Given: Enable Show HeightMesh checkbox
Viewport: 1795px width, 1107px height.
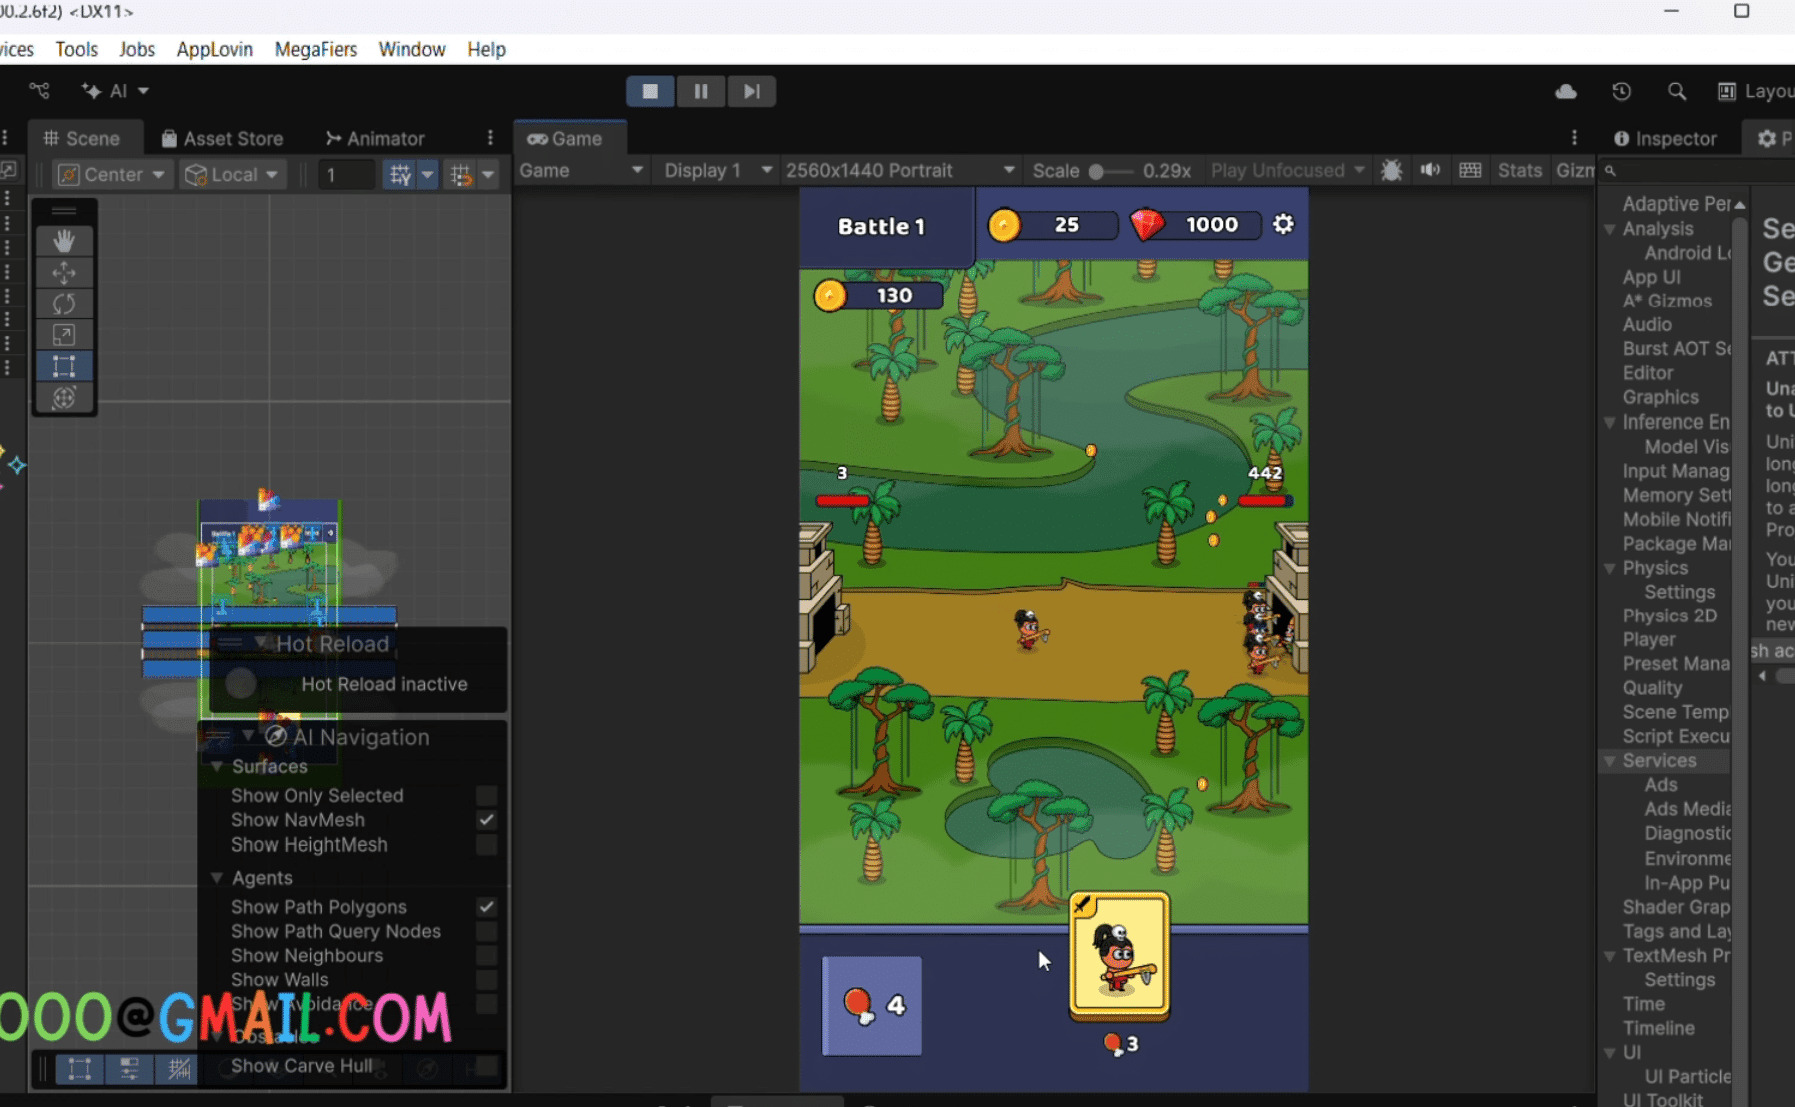Looking at the screenshot, I should pos(487,845).
